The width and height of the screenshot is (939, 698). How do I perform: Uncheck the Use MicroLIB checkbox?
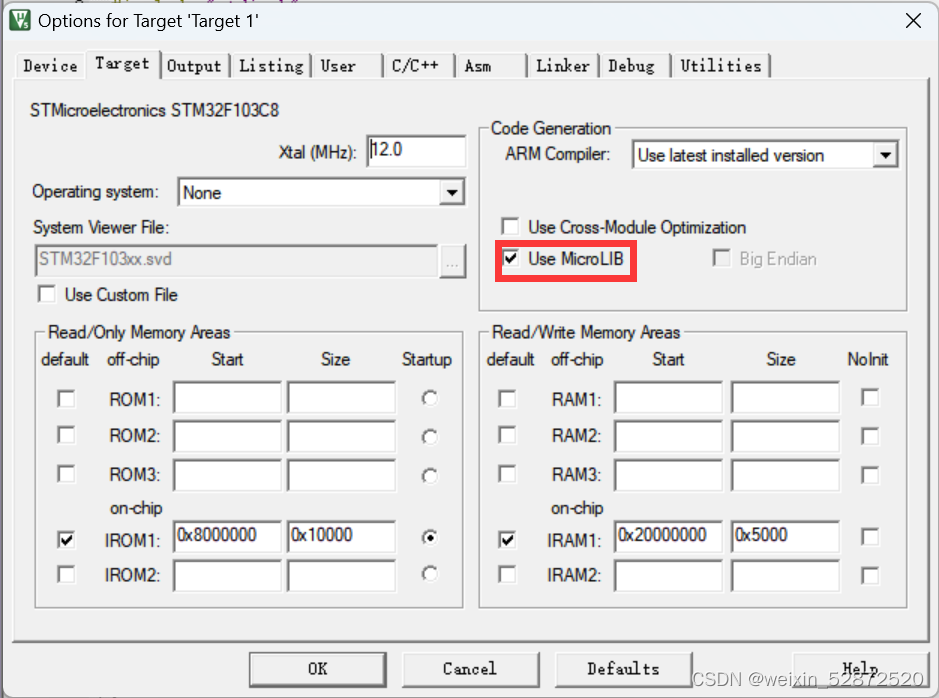510,259
